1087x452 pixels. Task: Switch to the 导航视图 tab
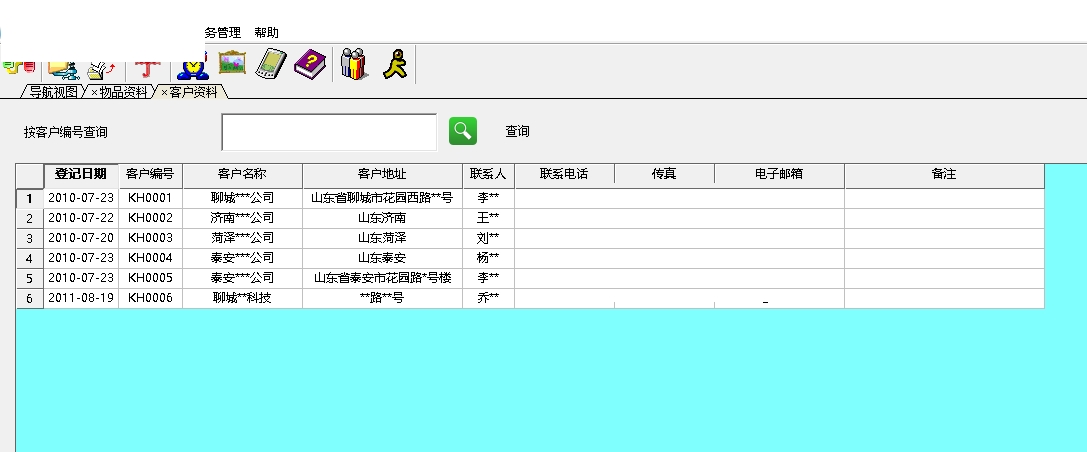pyautogui.click(x=53, y=92)
